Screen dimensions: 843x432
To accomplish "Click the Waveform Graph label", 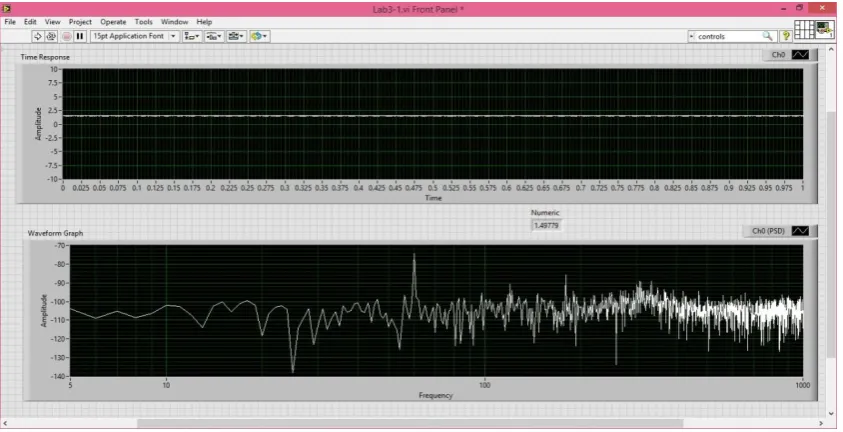I will pos(55,233).
